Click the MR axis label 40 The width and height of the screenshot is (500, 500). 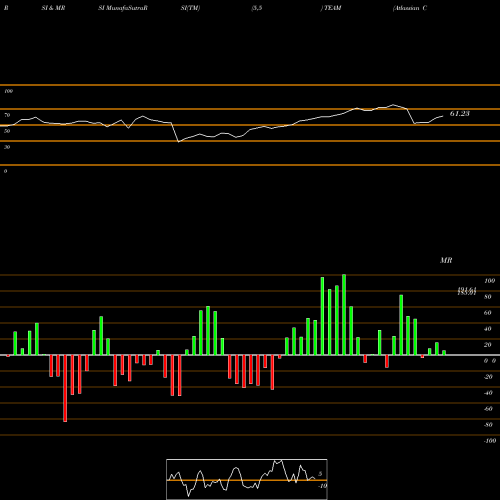point(488,329)
